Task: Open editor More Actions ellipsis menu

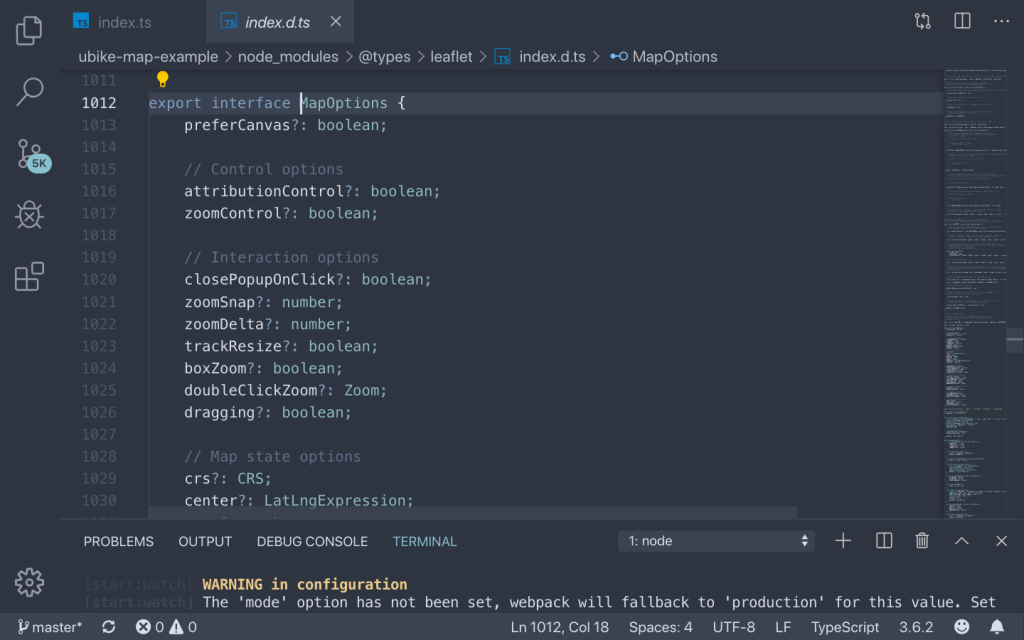Action: pyautogui.click(x=1001, y=21)
